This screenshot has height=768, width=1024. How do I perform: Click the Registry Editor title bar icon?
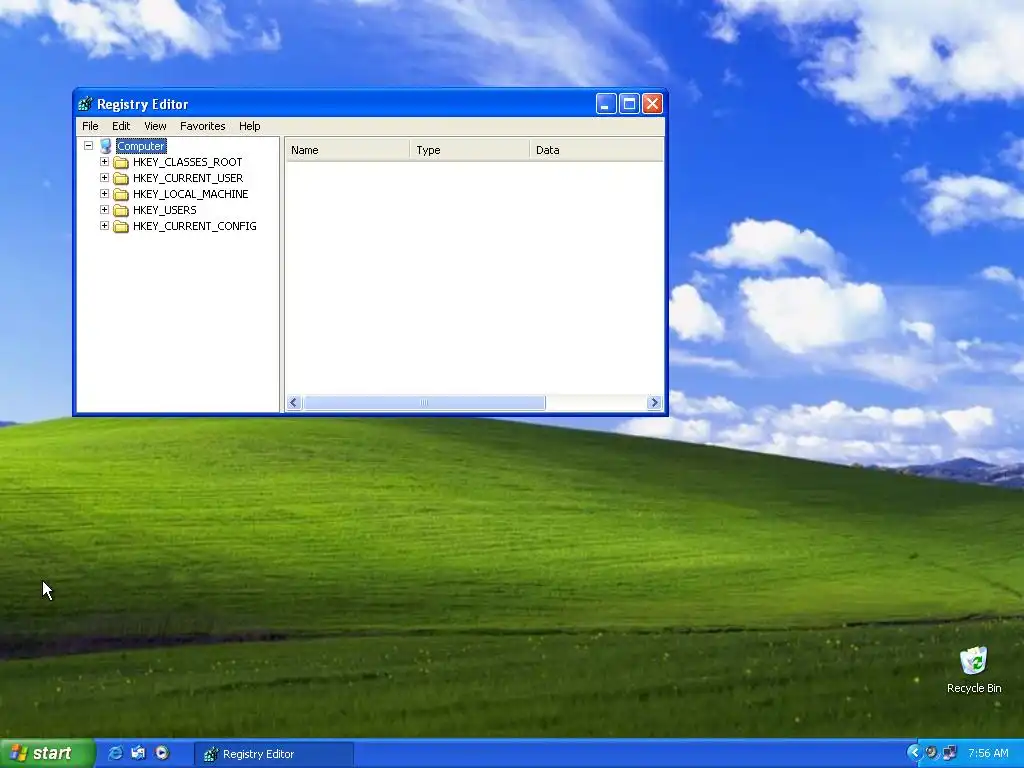[x=85, y=104]
